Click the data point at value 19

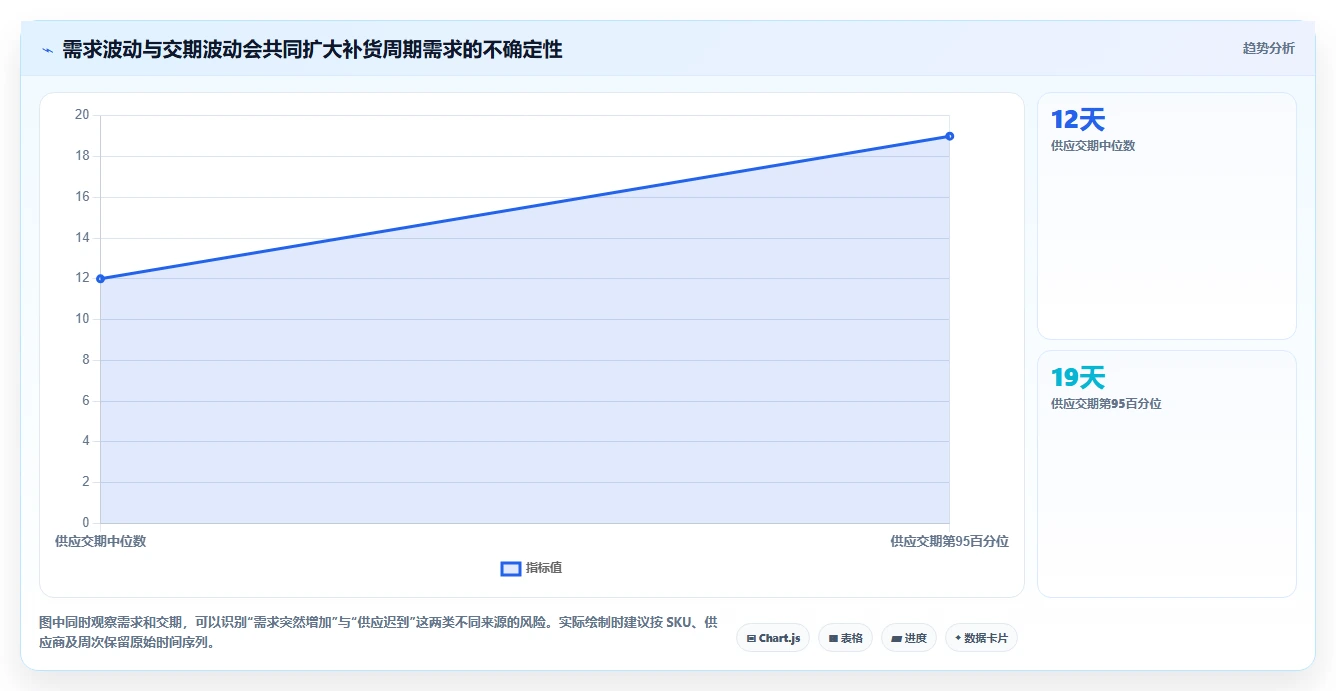tap(949, 136)
